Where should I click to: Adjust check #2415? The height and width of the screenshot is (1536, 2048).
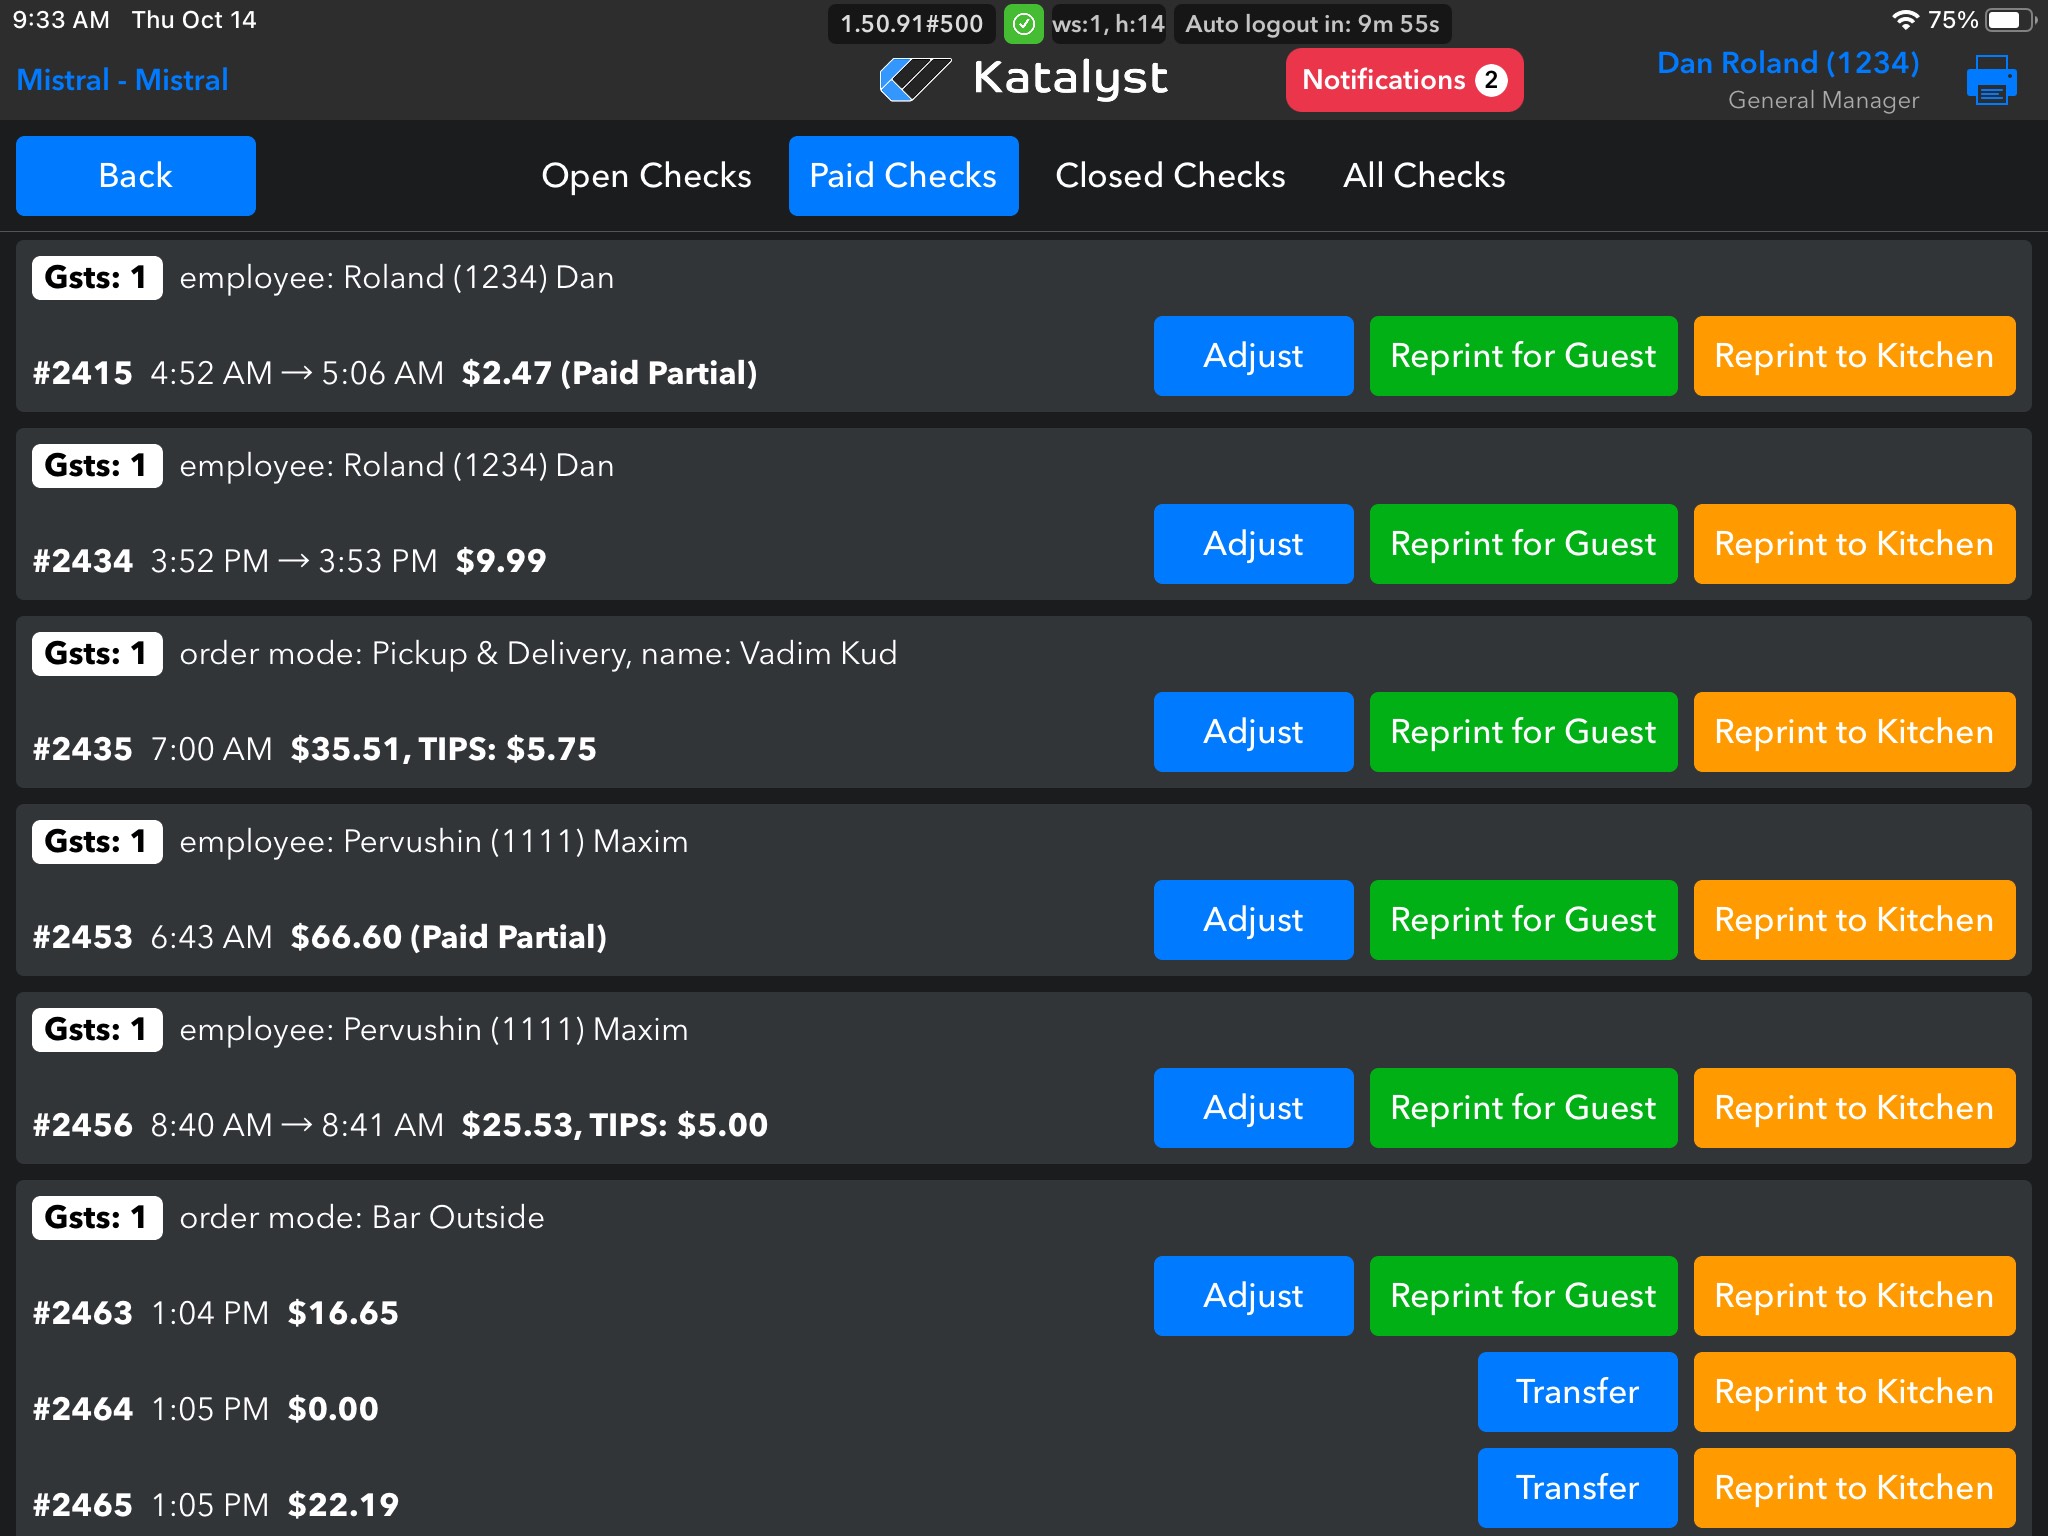(1253, 356)
